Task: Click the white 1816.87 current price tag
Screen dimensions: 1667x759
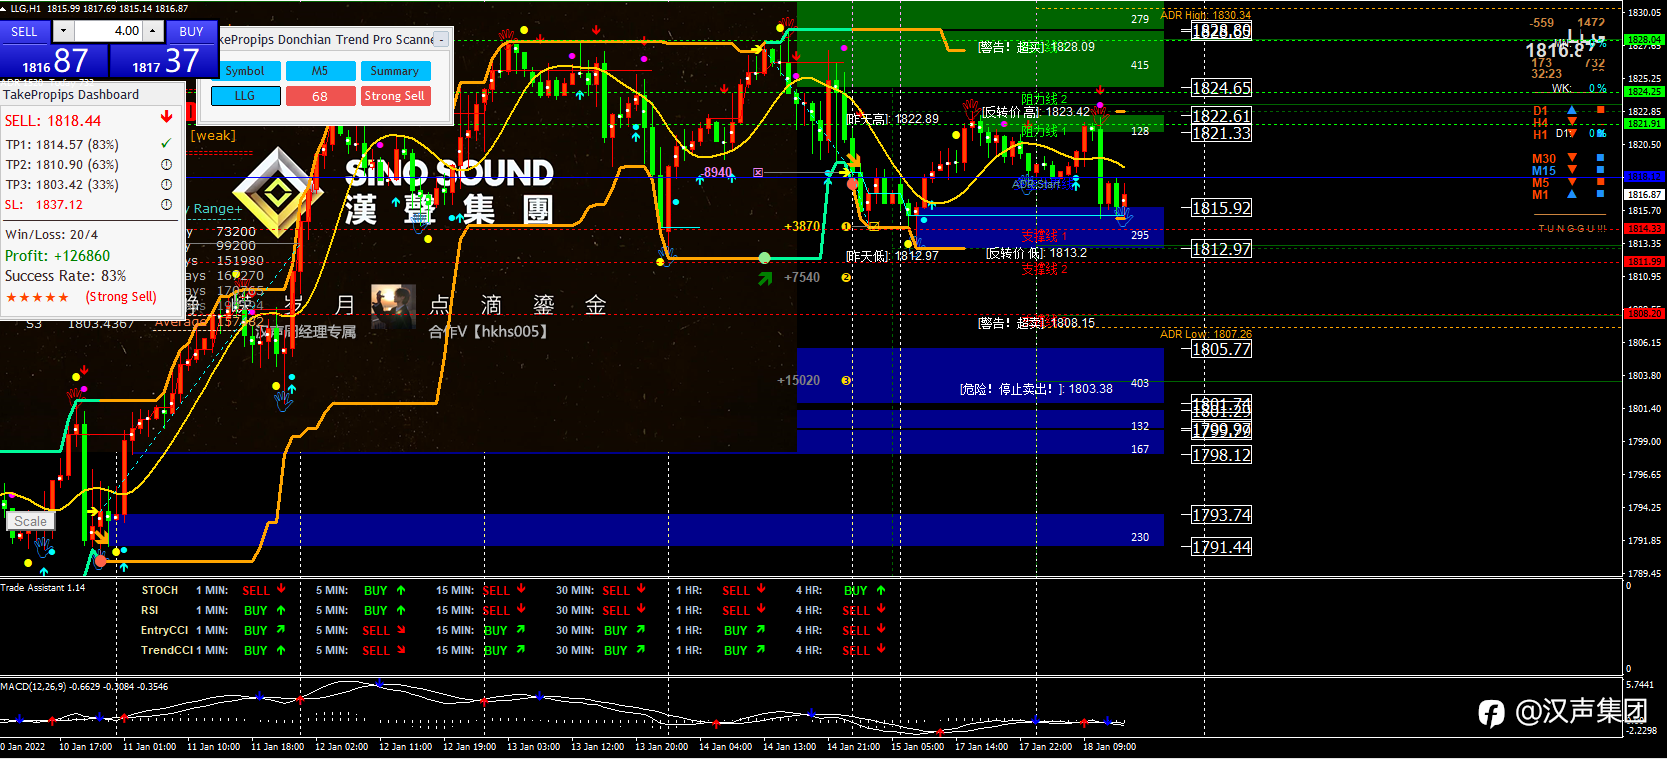Action: coord(1644,195)
